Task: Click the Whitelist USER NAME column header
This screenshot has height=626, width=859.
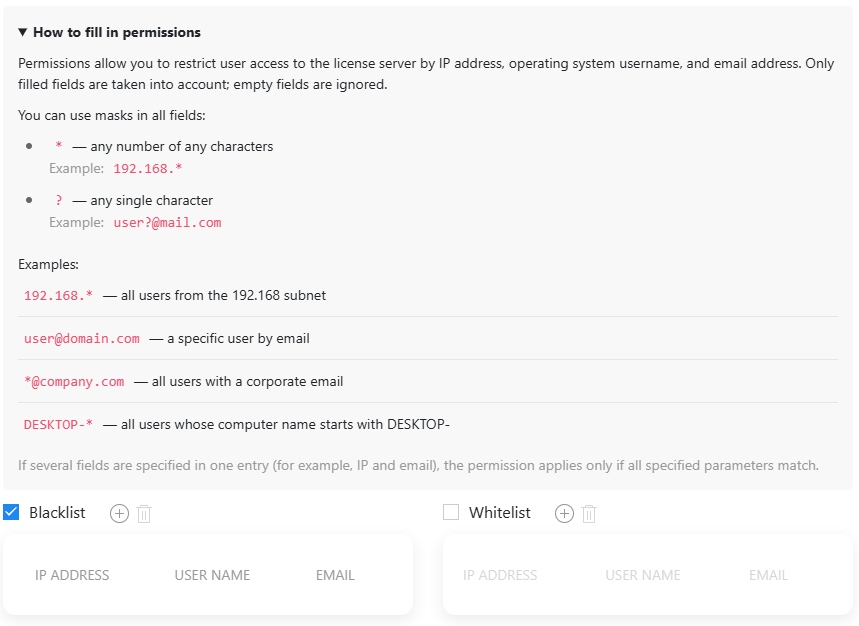Action: (643, 575)
